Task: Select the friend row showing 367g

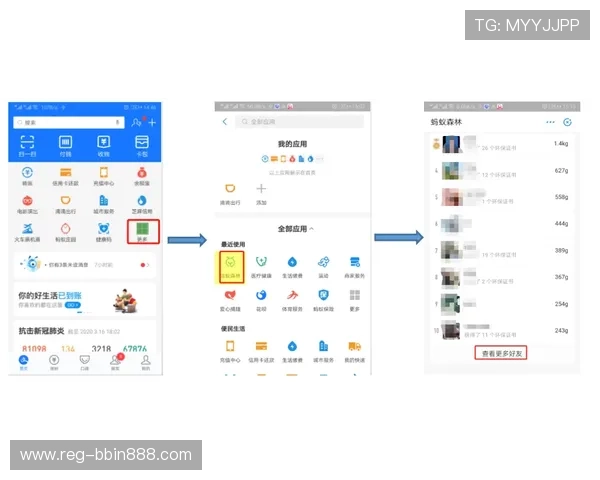Action: coord(502,277)
